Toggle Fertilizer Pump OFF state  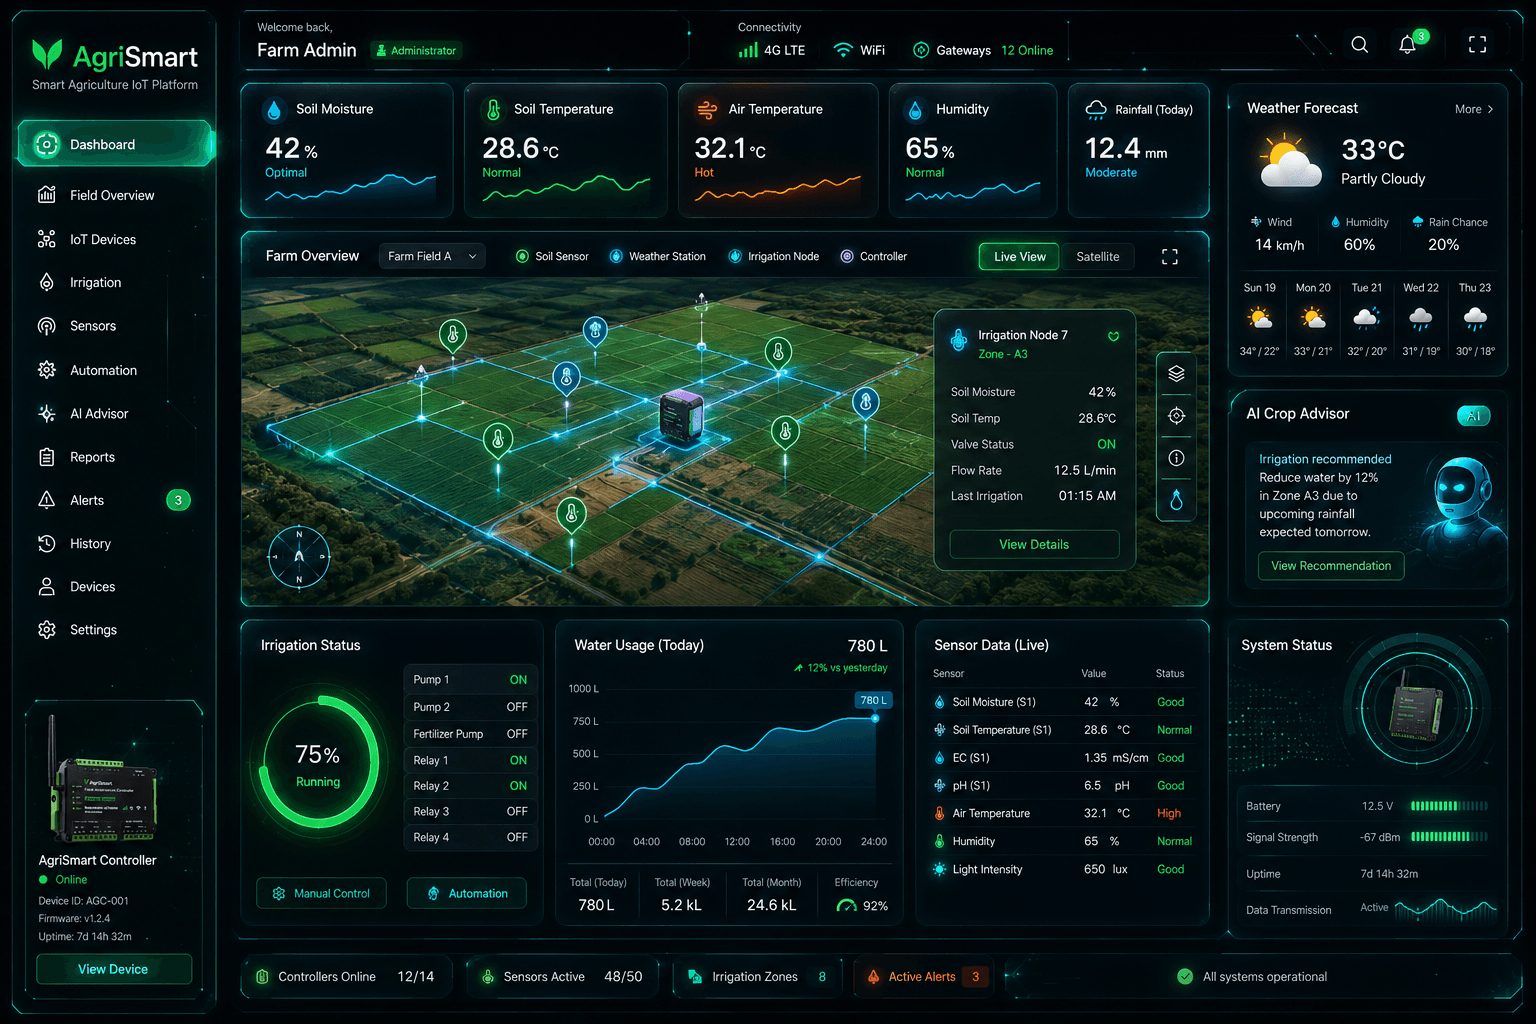click(517, 734)
